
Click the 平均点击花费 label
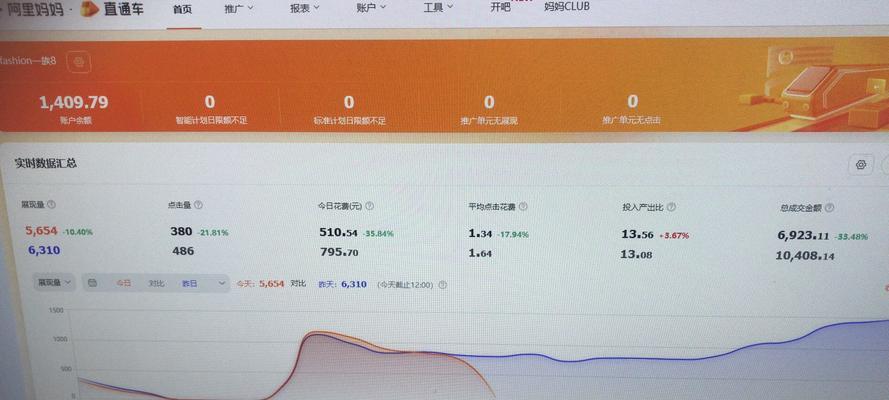tap(492, 207)
